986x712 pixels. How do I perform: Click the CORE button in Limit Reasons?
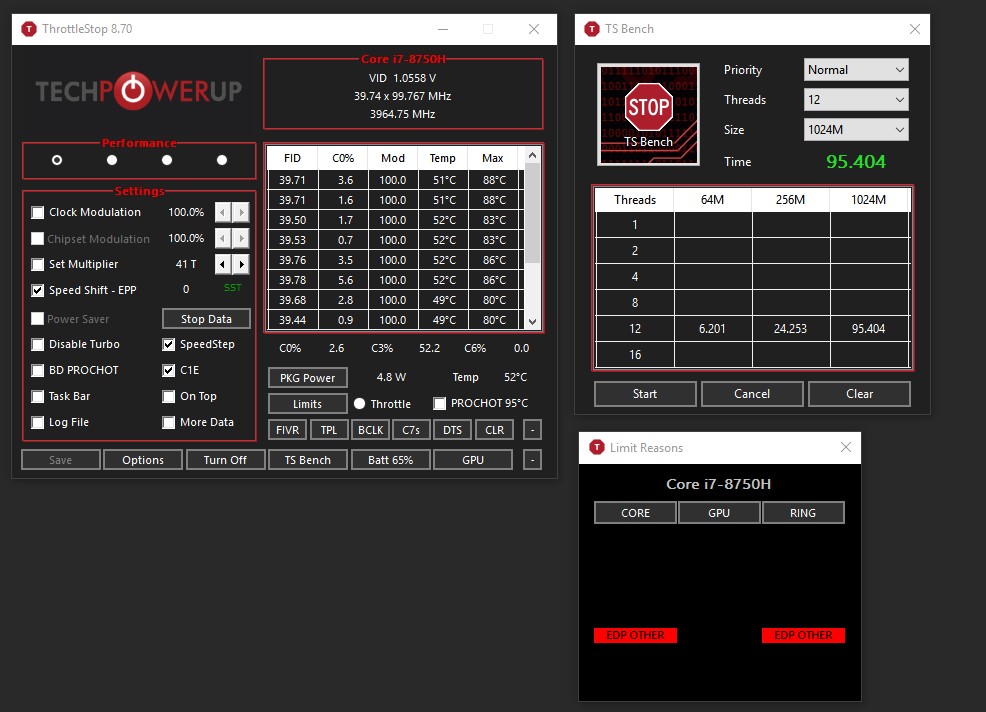(x=635, y=513)
